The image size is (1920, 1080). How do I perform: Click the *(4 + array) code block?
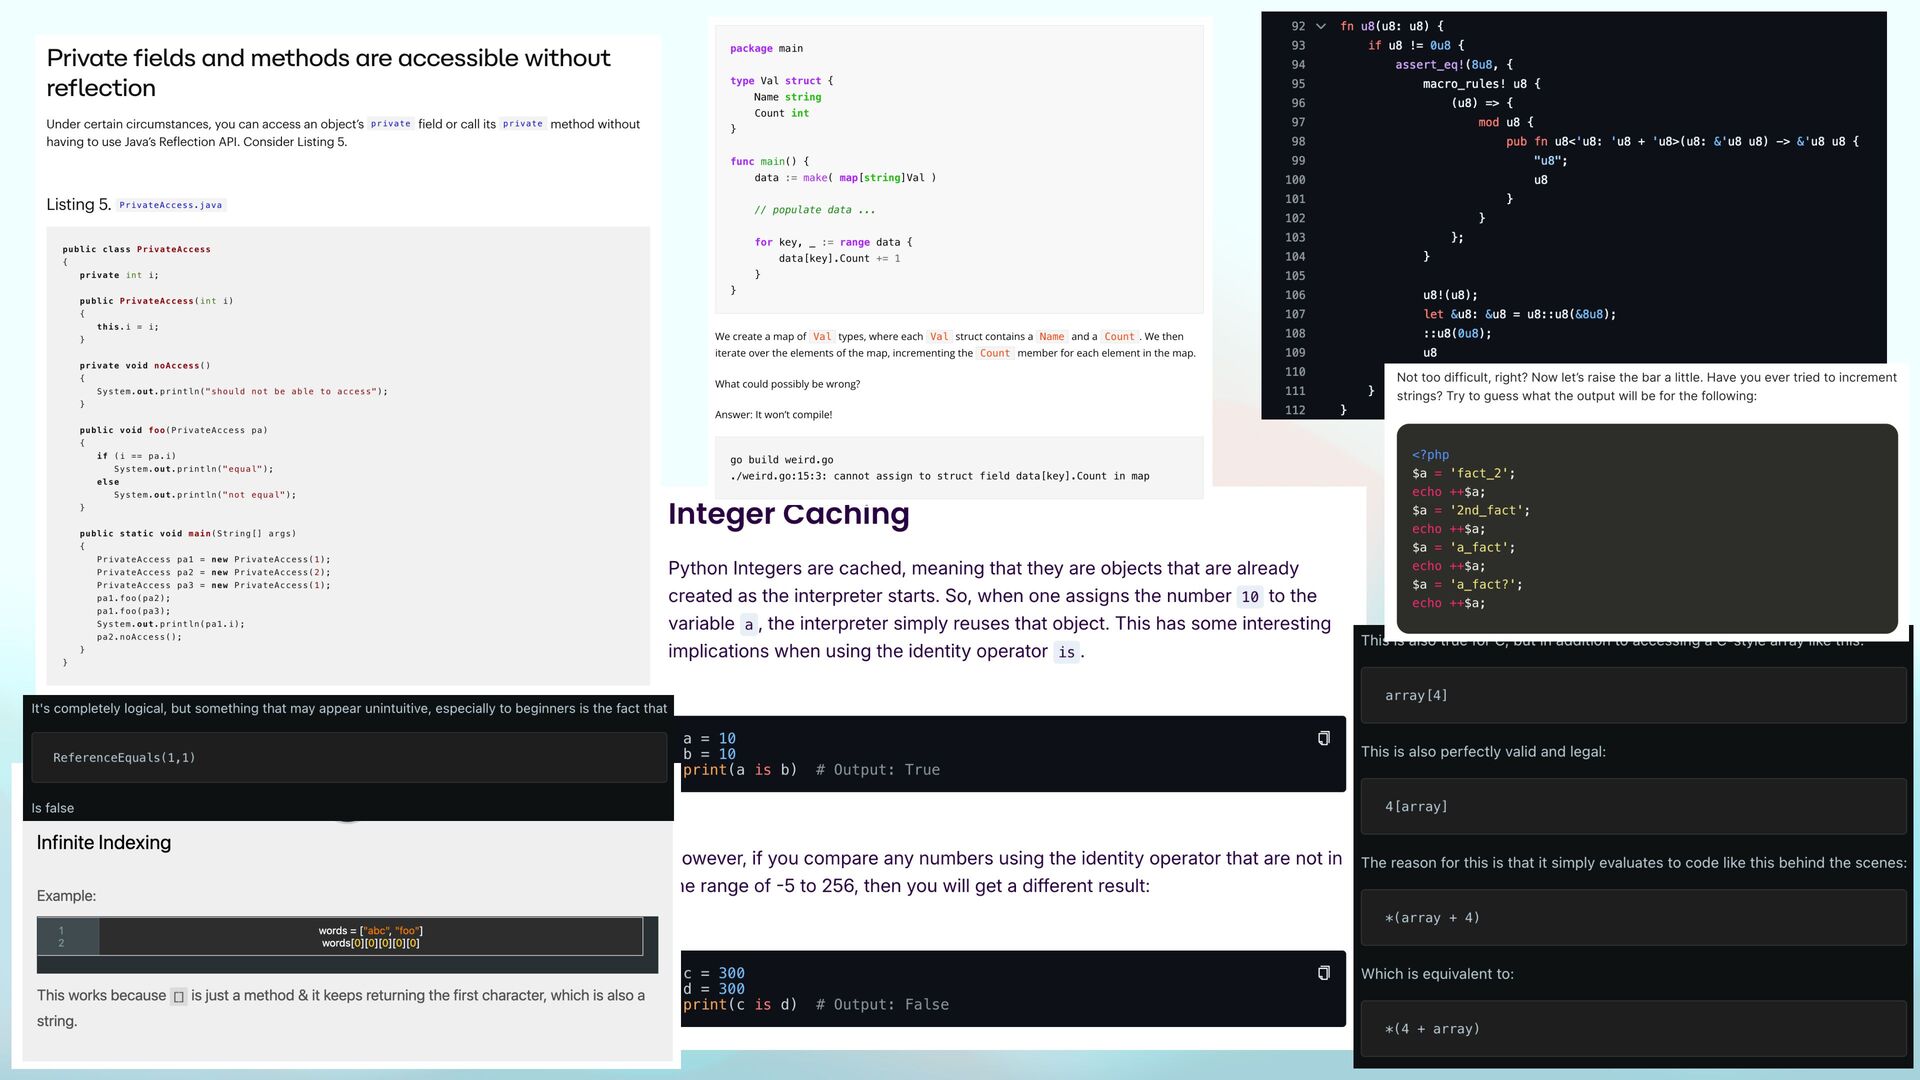pos(1632,1029)
